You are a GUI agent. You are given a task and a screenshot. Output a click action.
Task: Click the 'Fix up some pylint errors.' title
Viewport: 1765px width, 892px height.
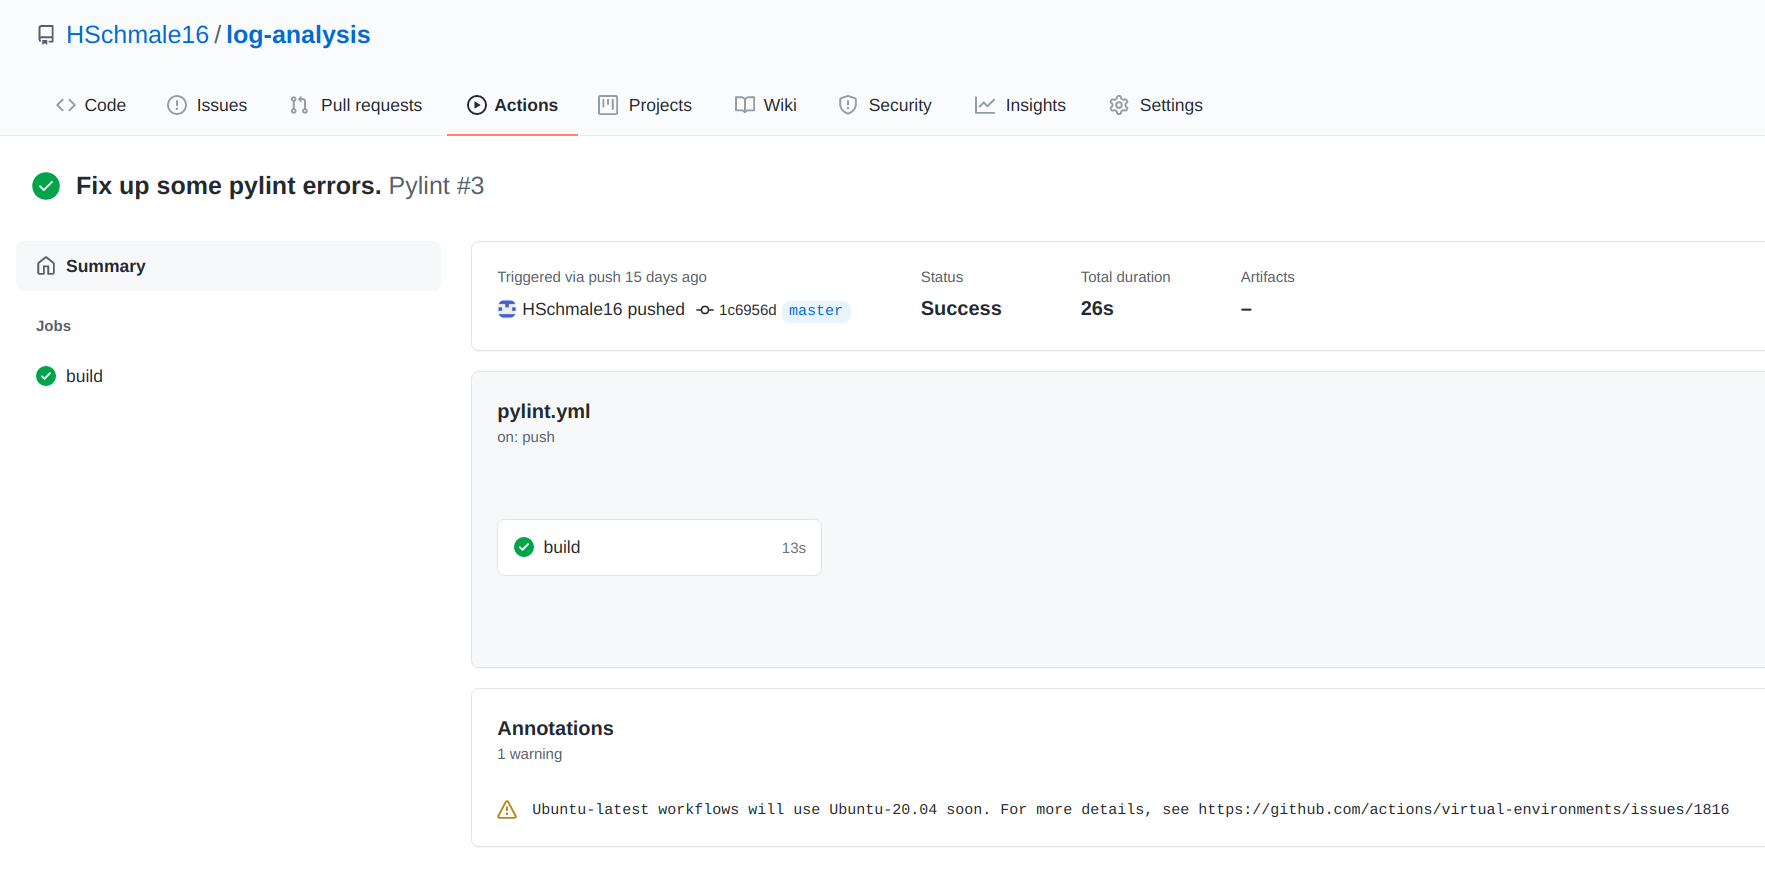pos(228,186)
